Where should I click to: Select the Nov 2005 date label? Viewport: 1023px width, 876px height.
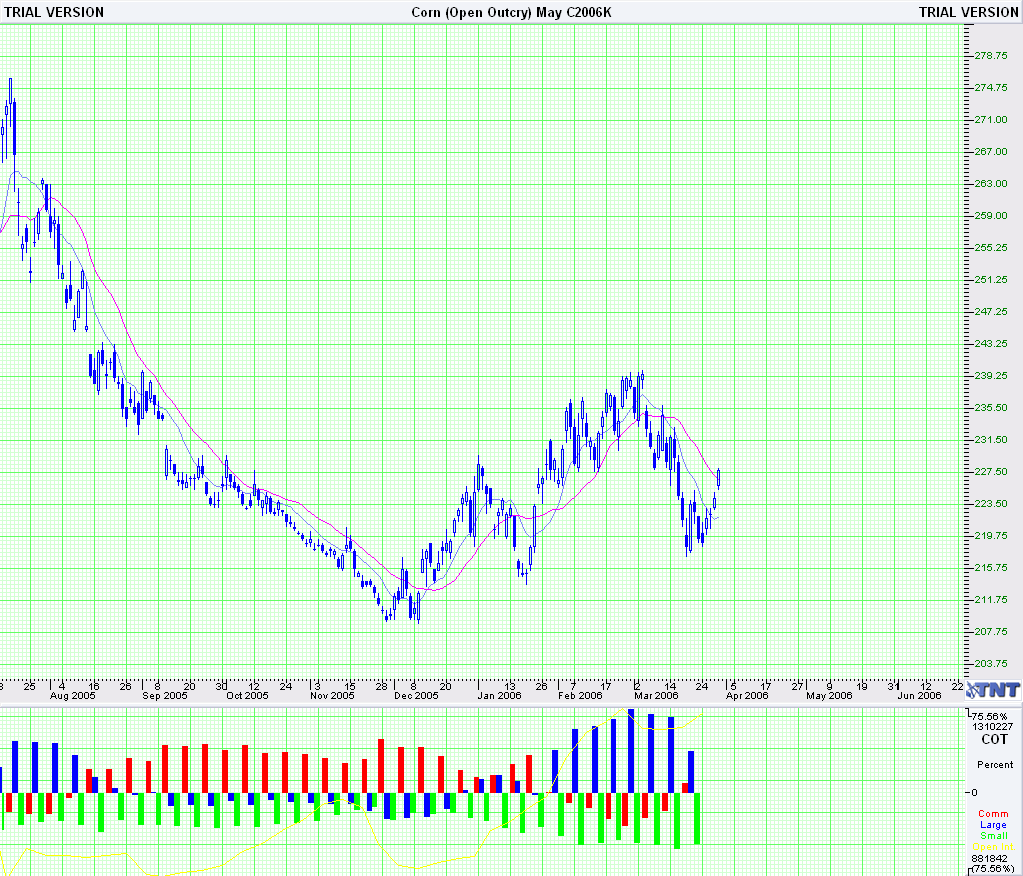coord(332,695)
